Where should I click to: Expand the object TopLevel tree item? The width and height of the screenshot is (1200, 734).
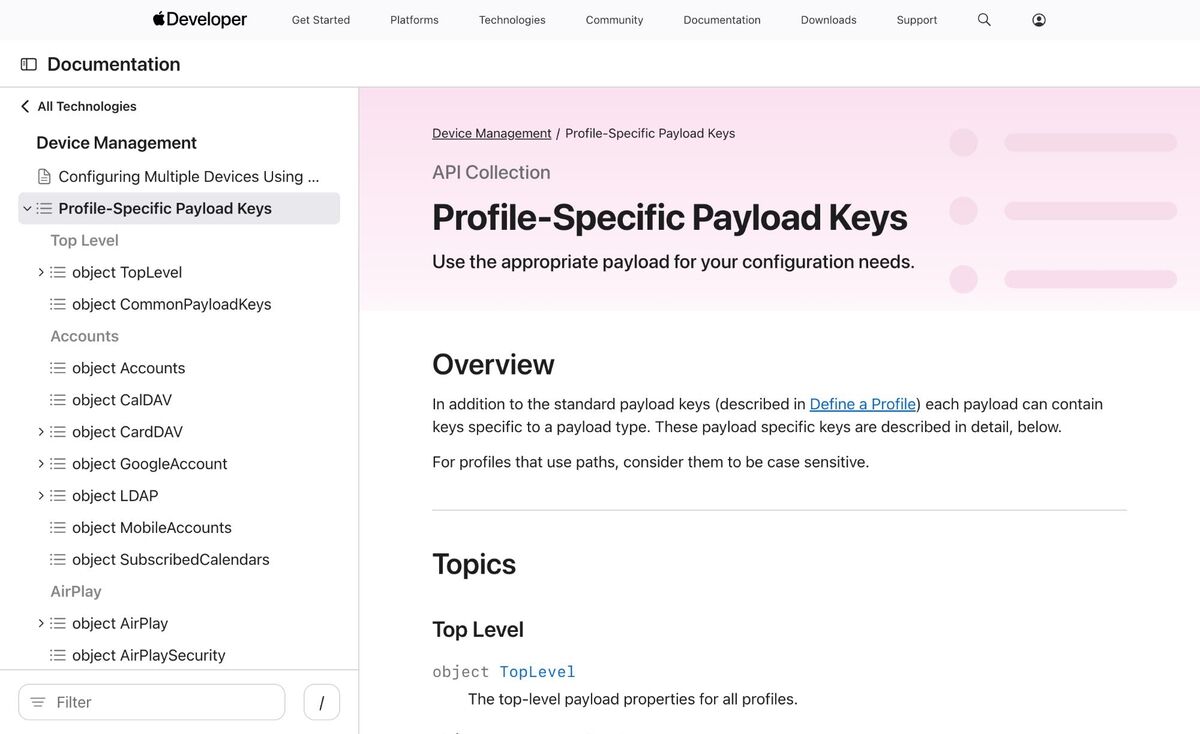tap(41, 272)
